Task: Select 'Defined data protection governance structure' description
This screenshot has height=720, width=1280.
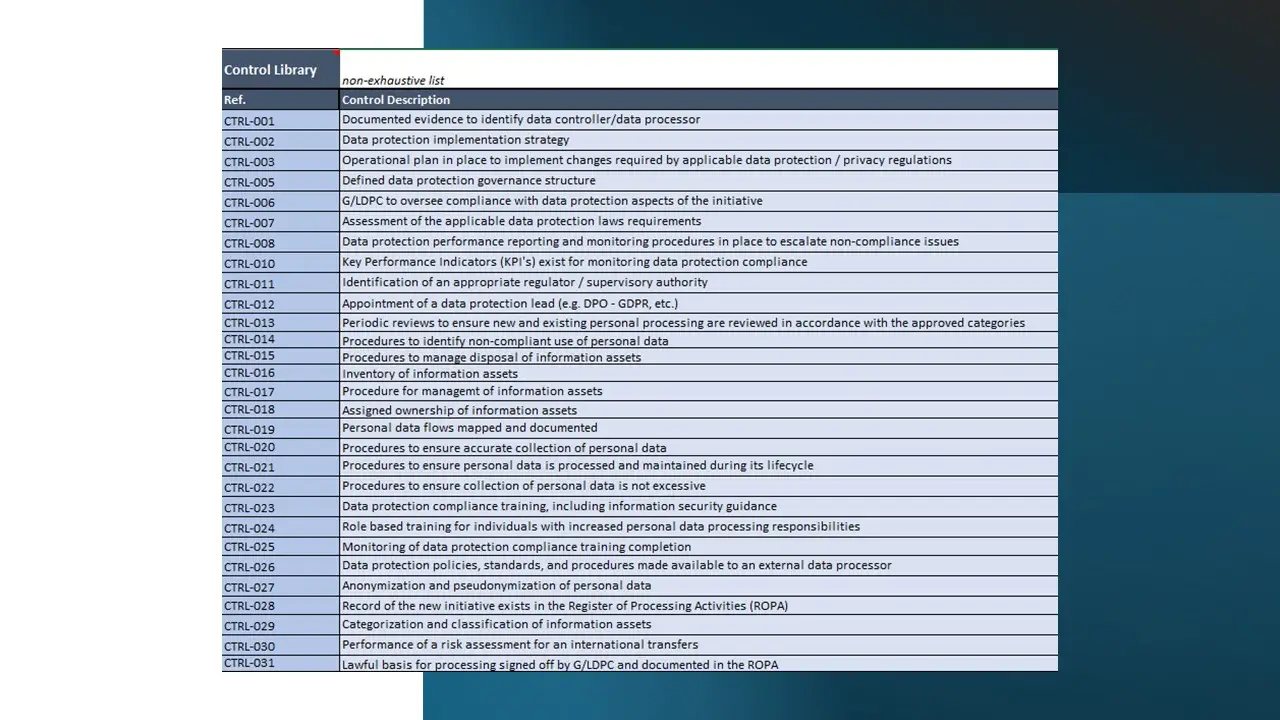Action: (x=469, y=181)
